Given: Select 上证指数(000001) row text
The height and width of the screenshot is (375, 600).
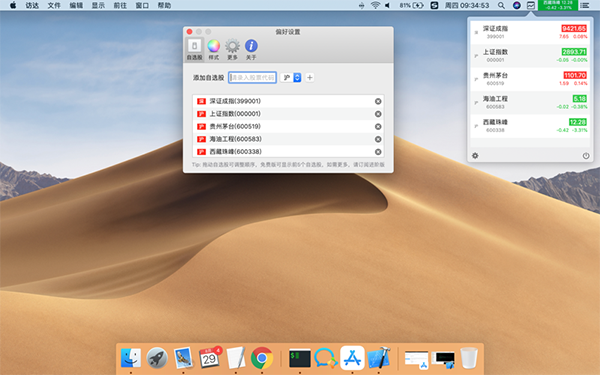Looking at the screenshot, I should 235,114.
